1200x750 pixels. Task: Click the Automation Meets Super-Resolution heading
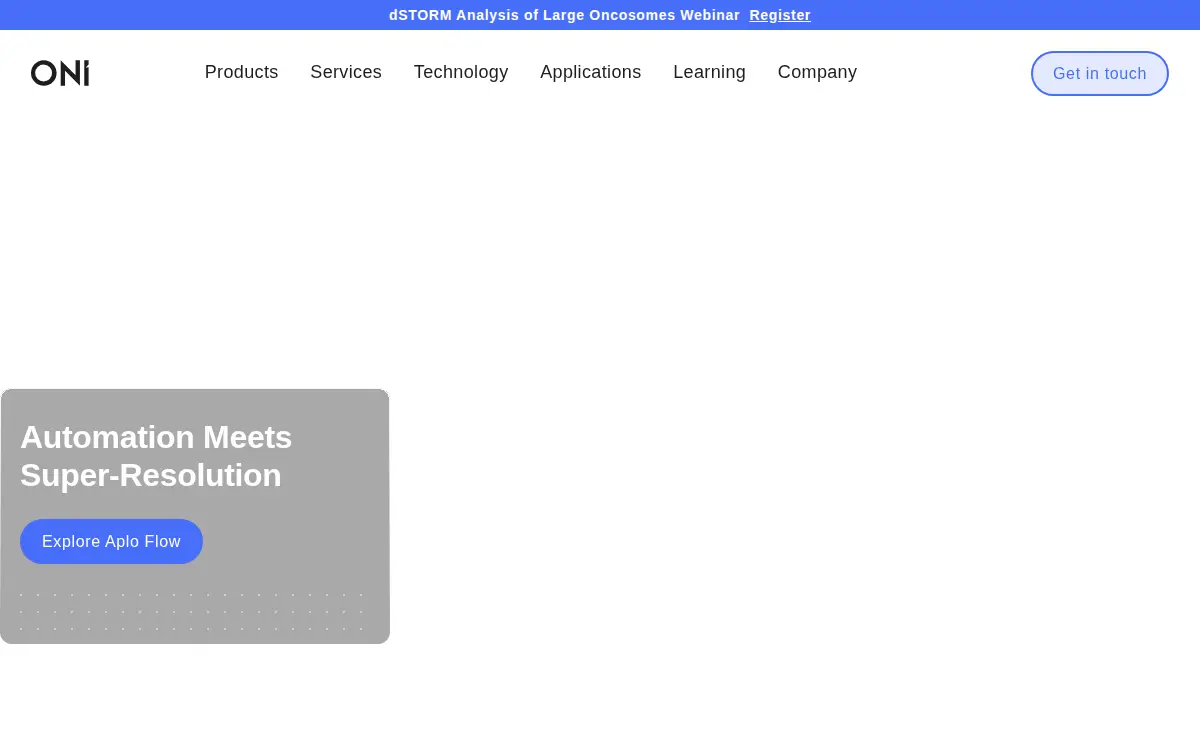pyautogui.click(x=156, y=456)
